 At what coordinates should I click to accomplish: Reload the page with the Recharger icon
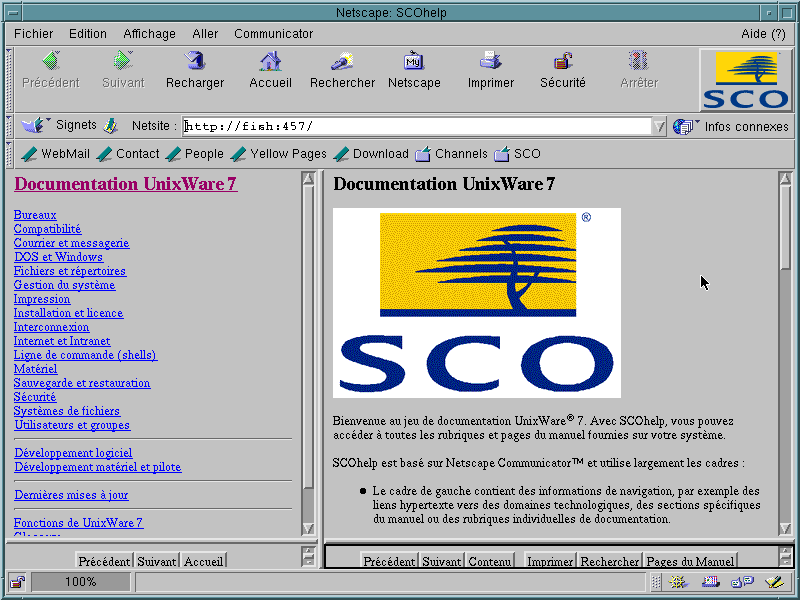195,61
